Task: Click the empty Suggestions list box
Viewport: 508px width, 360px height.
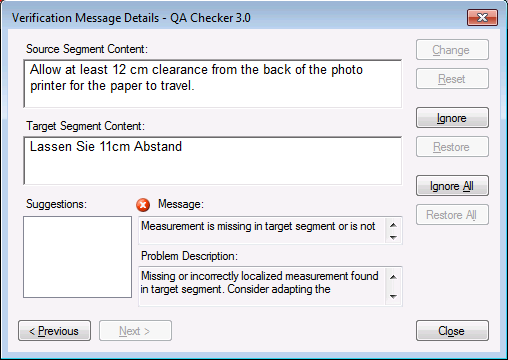Action: click(x=77, y=257)
